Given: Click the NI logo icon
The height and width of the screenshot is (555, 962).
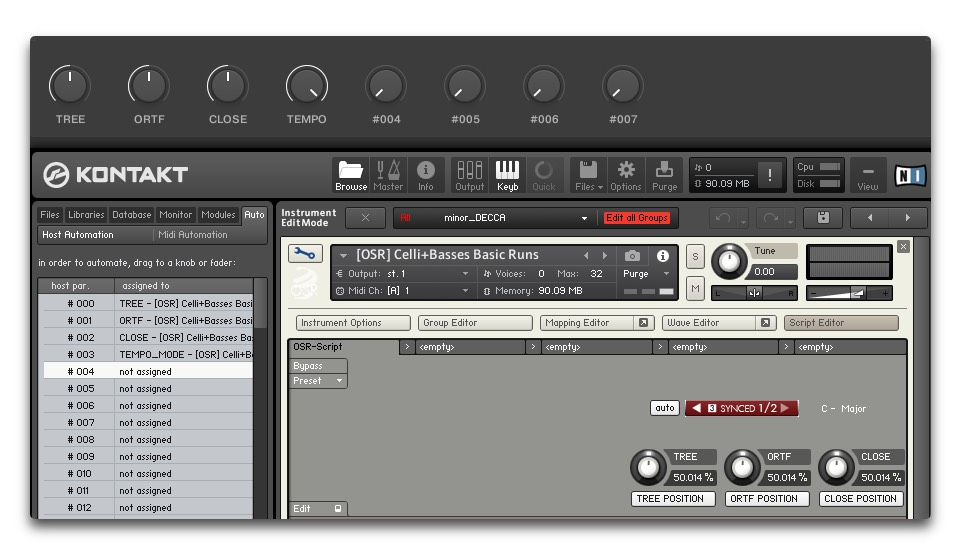Looking at the screenshot, I should pos(910,176).
